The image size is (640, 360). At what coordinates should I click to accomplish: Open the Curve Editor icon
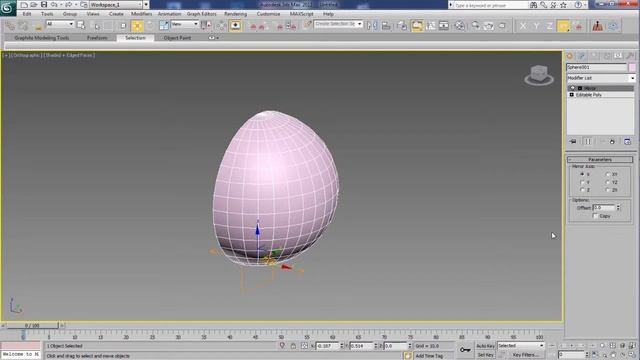431,26
